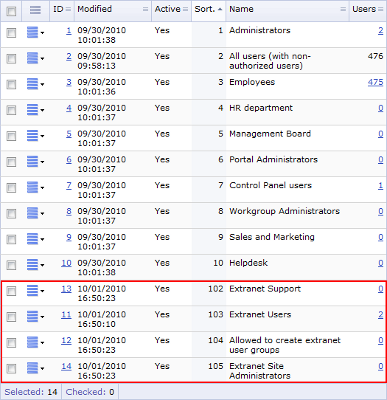Open the 475 users link for Employees
This screenshot has height=400, width=387.
click(x=375, y=82)
